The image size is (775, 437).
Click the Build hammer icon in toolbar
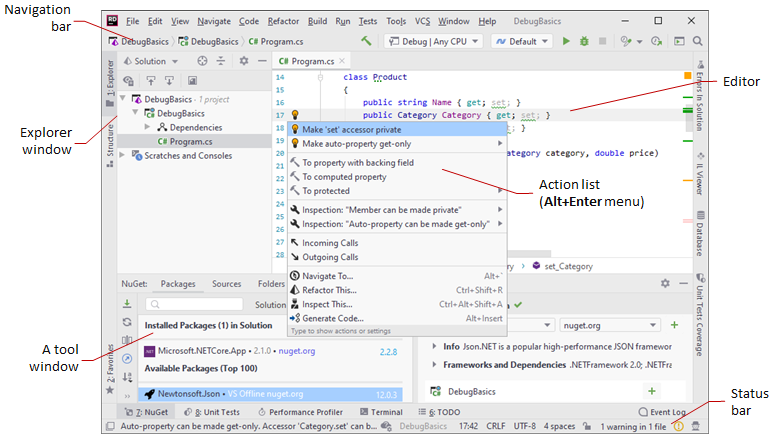tap(366, 41)
